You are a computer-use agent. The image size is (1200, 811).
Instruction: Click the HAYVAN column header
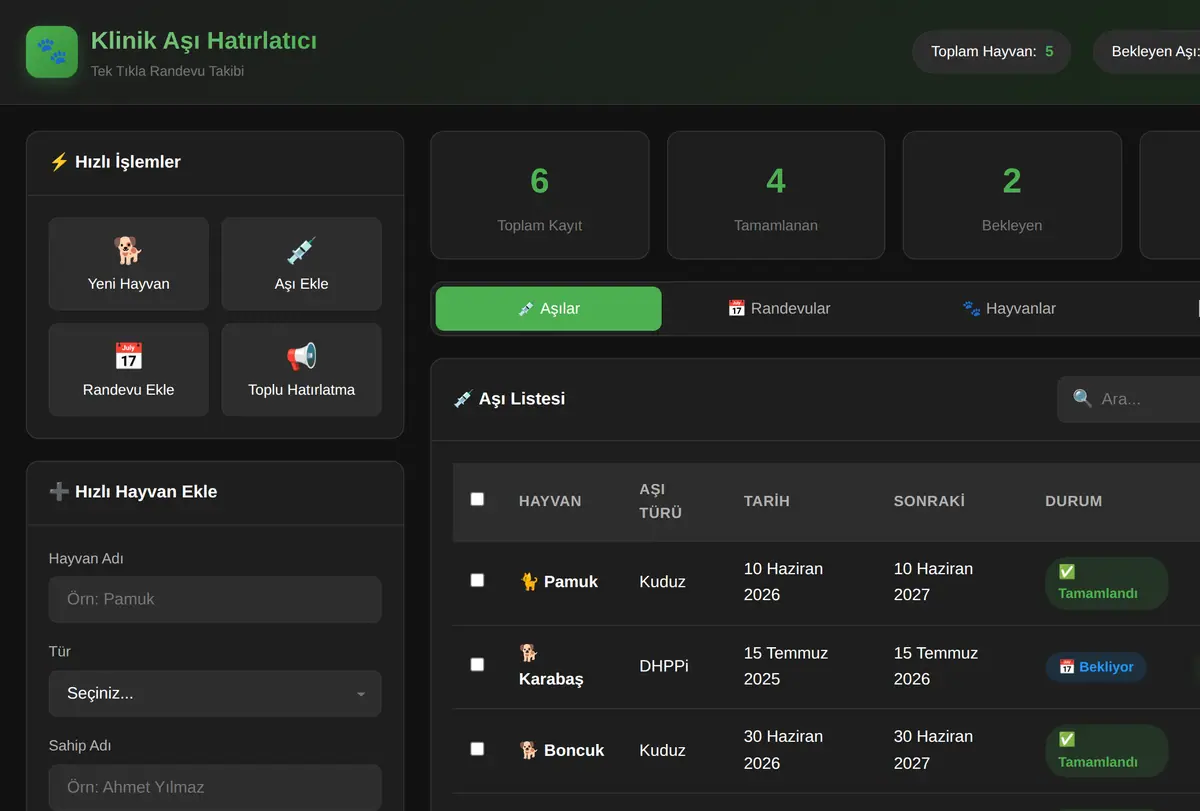(550, 501)
